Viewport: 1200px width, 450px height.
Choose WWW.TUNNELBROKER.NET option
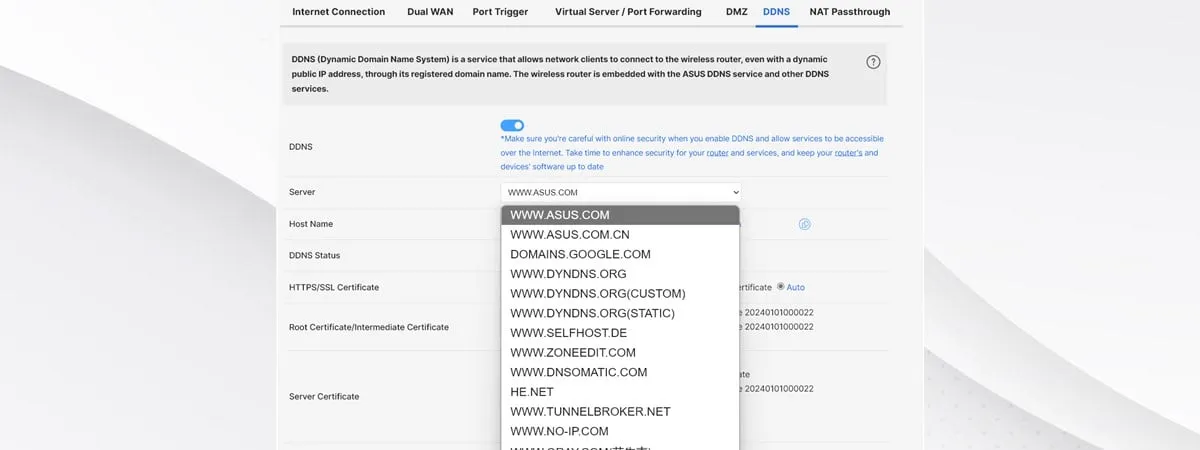[590, 411]
